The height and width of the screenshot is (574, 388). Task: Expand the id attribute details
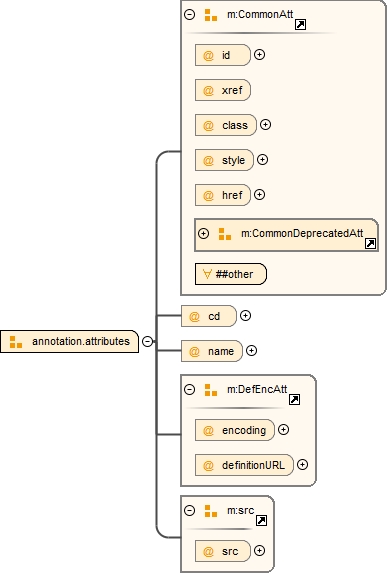[260, 55]
